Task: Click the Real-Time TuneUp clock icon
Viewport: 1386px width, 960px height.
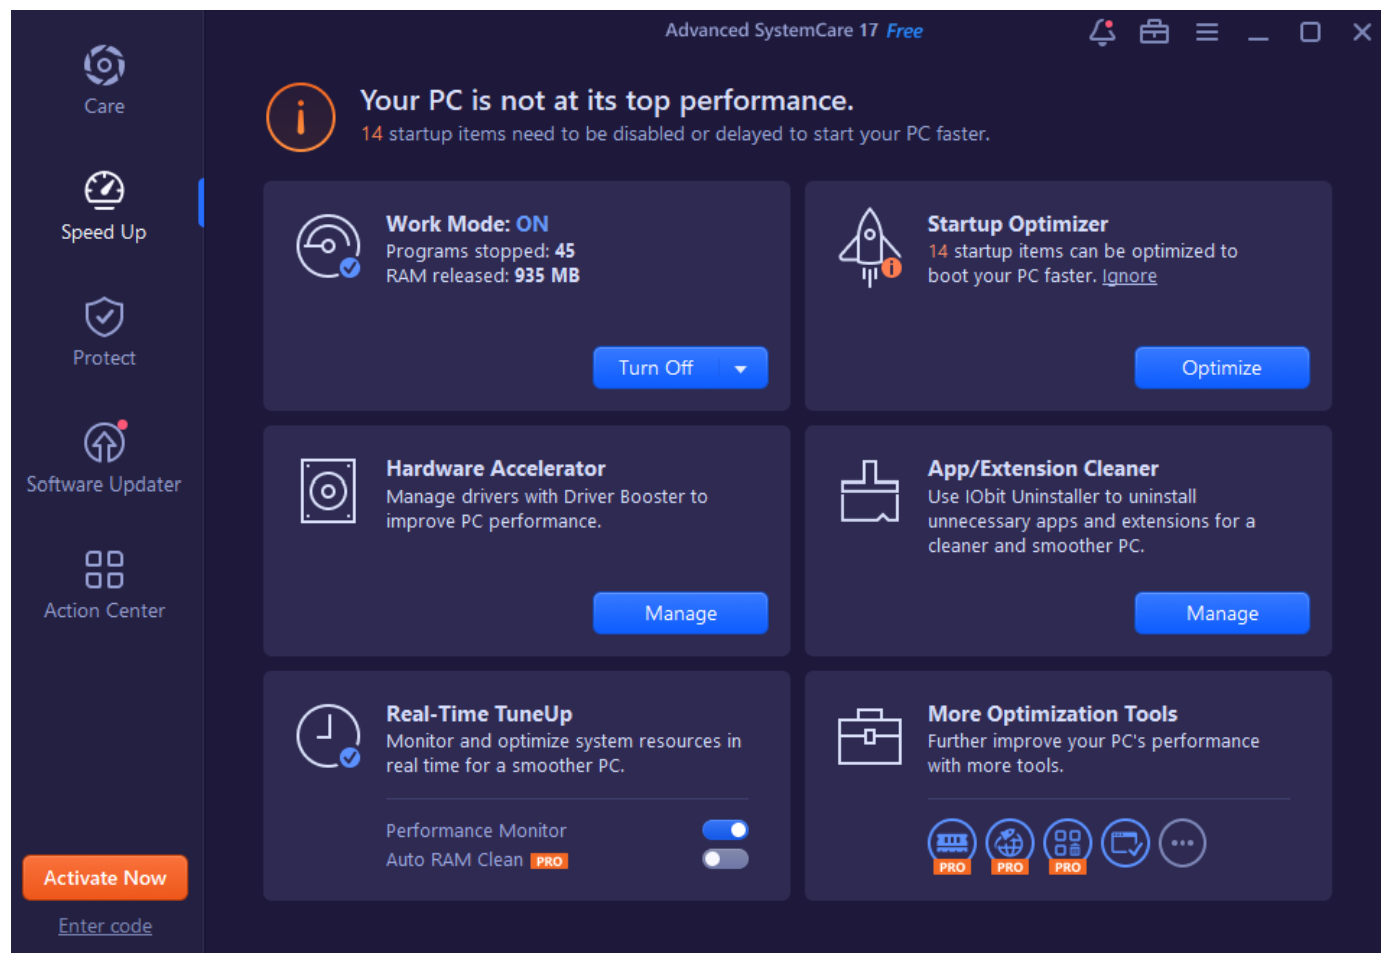Action: [x=329, y=736]
